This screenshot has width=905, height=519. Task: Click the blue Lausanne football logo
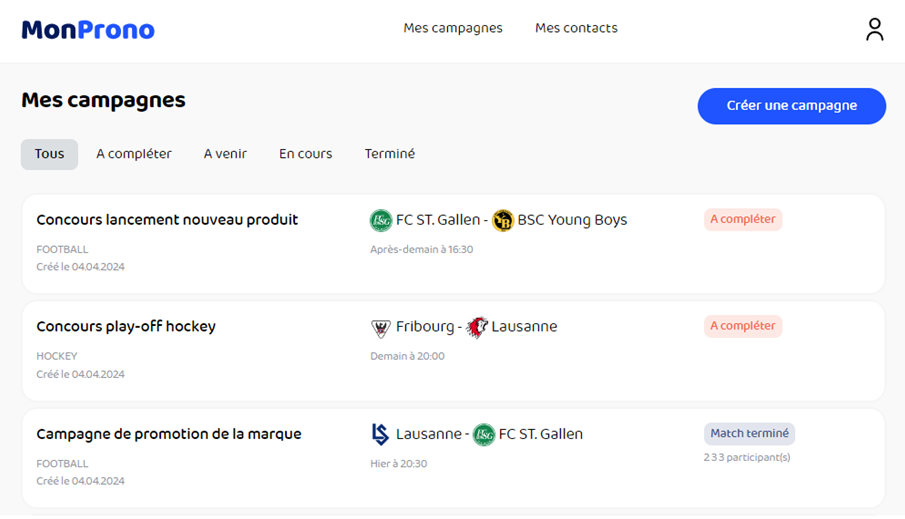(x=380, y=434)
